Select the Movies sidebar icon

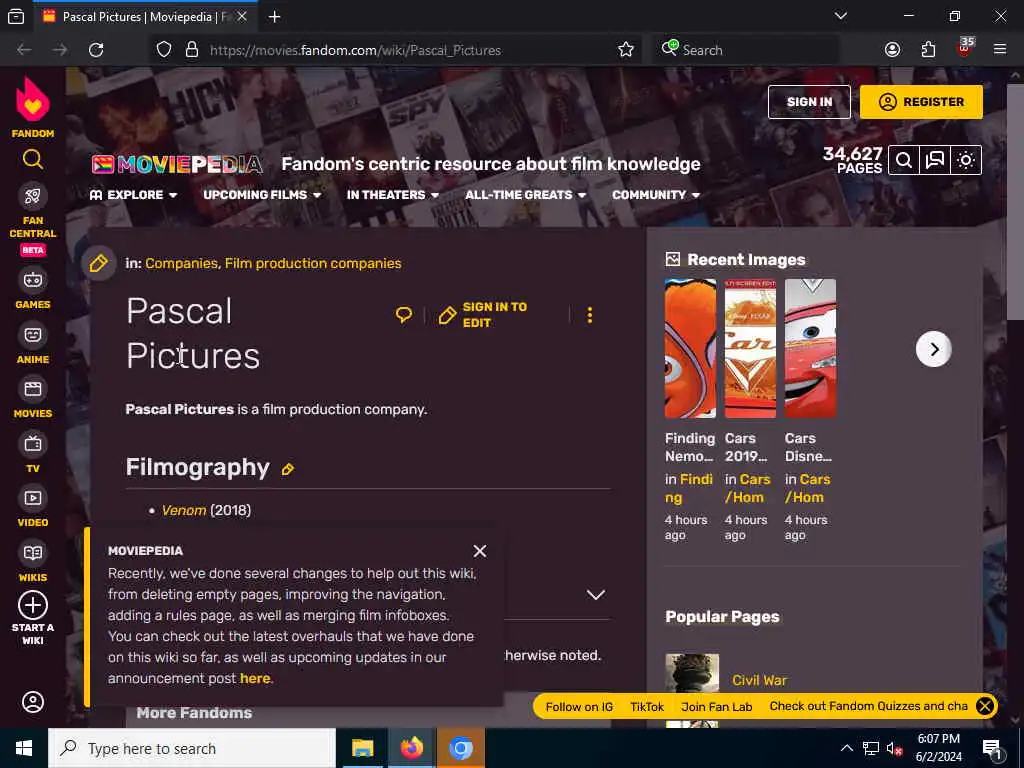coord(33,389)
